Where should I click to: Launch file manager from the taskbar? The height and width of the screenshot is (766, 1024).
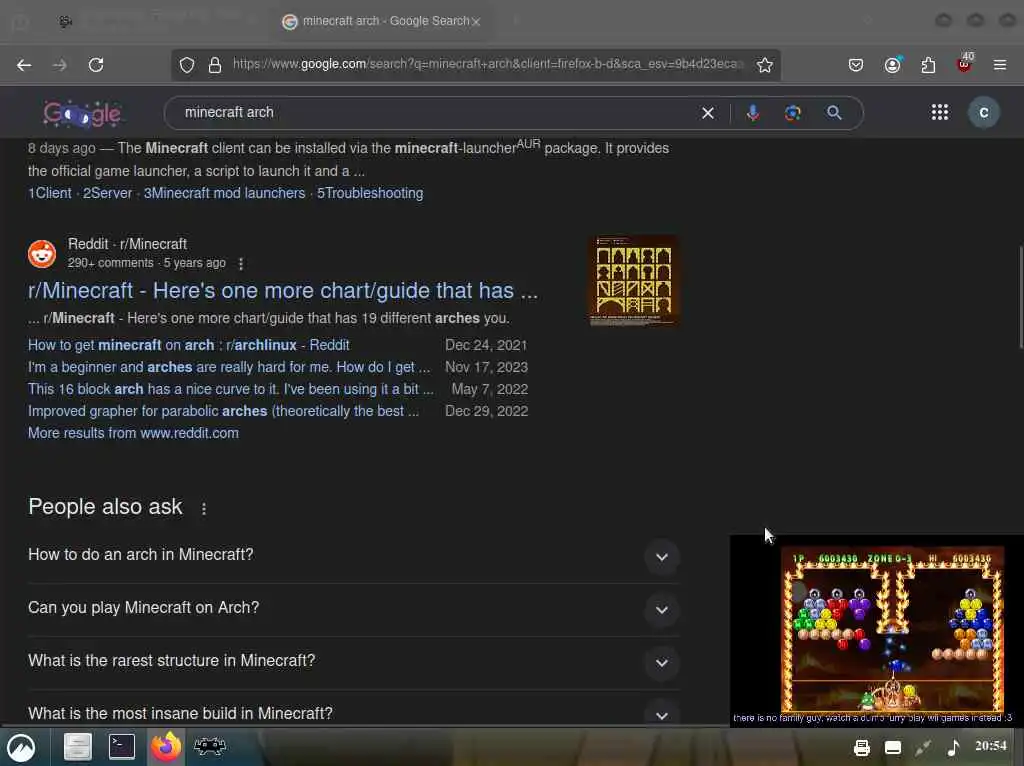(x=77, y=746)
